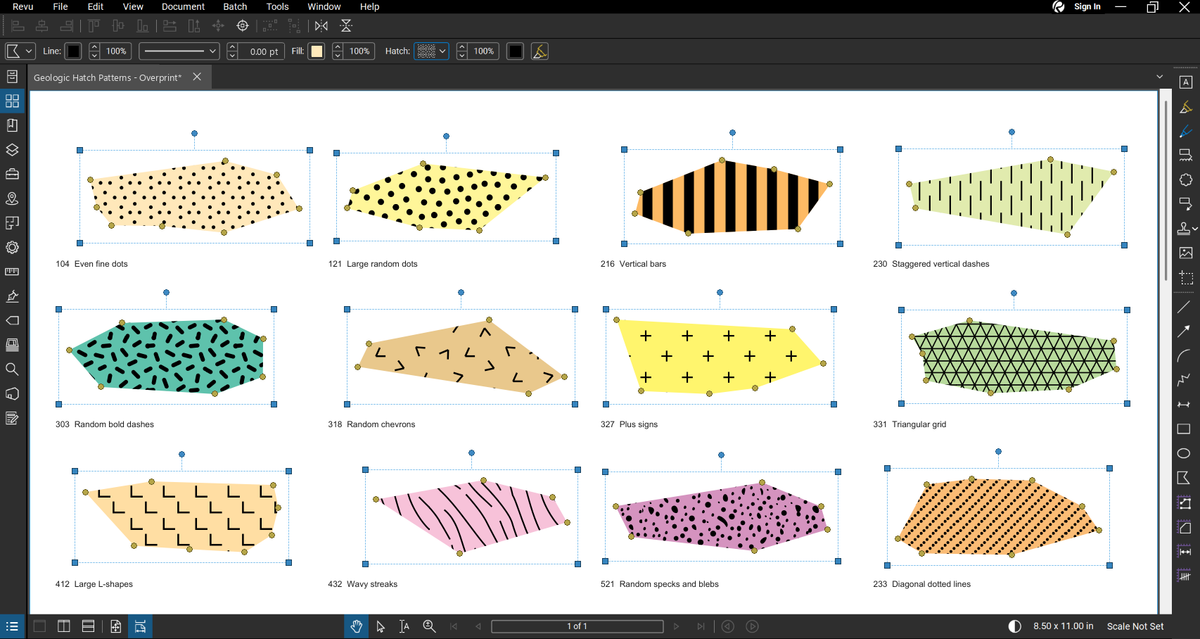Screen dimensions: 1200x639
Task: Open the Revu menu
Action: point(22,7)
